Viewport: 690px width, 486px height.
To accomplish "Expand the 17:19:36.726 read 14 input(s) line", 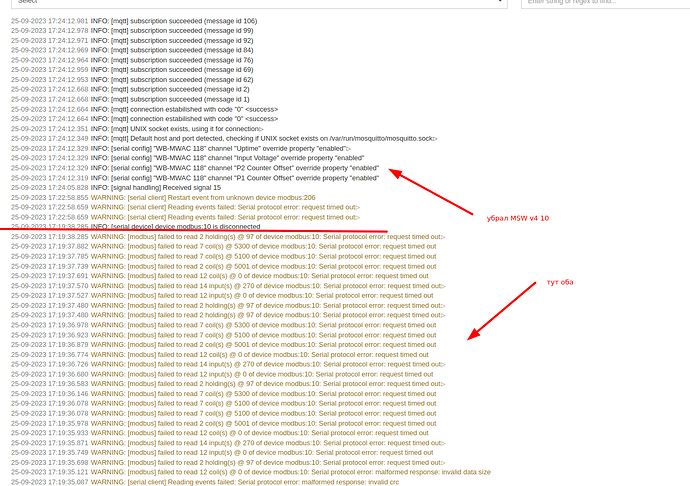I will [x=443, y=364].
